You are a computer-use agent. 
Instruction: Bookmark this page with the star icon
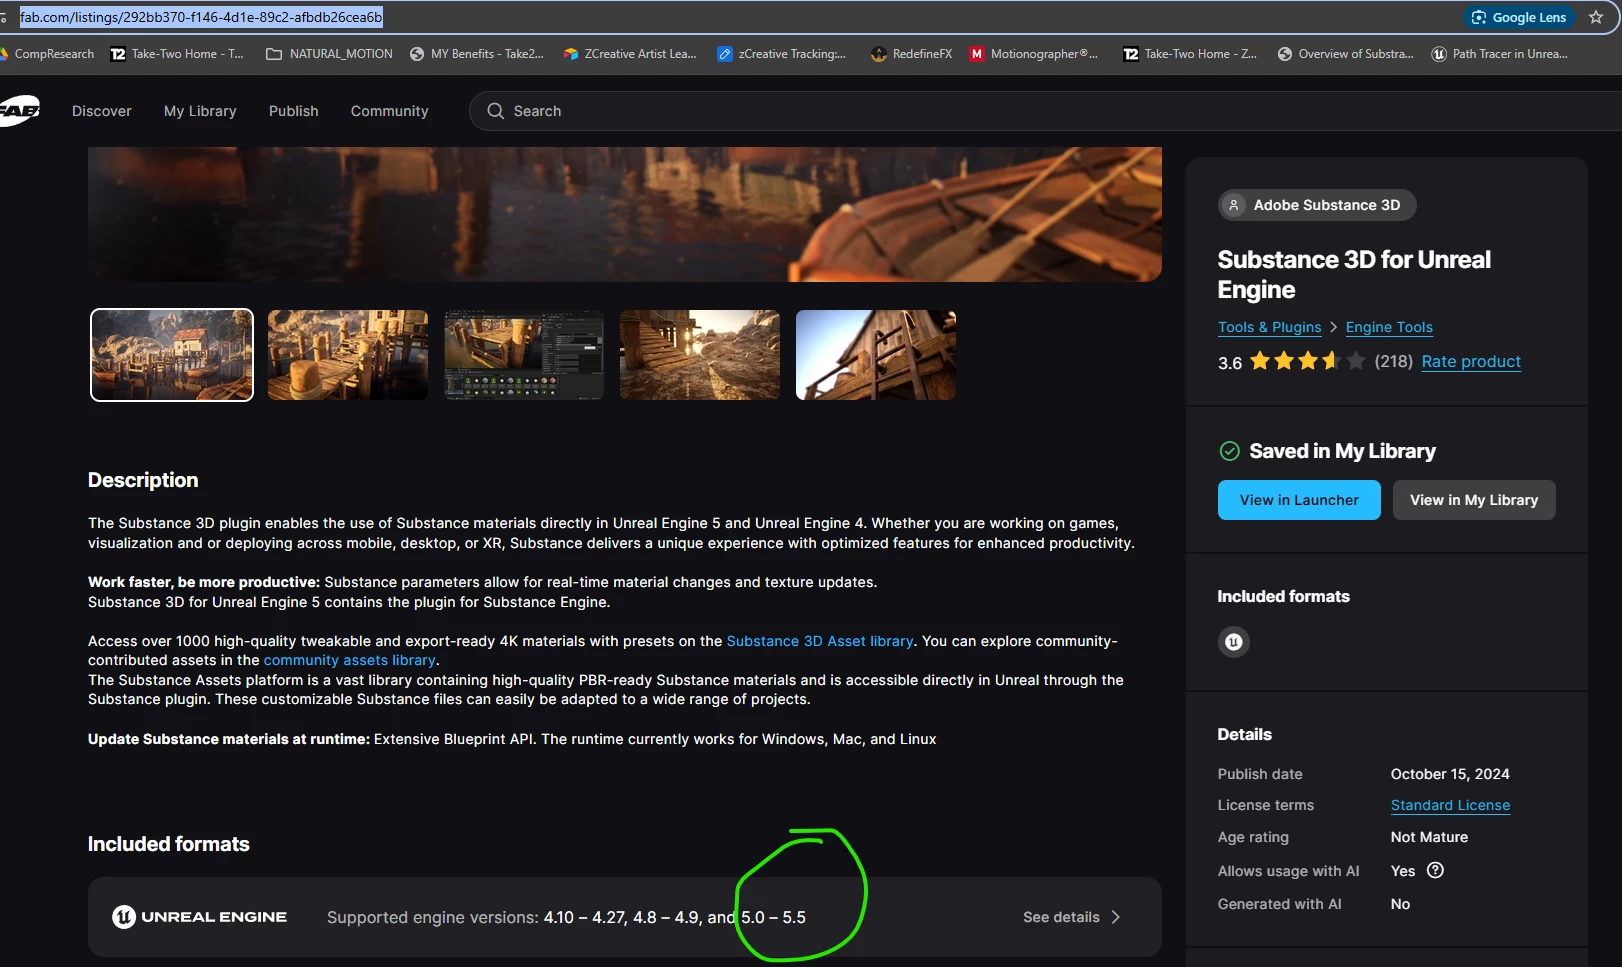coord(1596,17)
